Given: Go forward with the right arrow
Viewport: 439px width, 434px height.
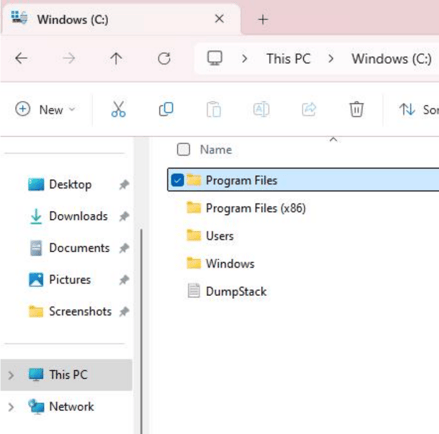Looking at the screenshot, I should tap(69, 59).
